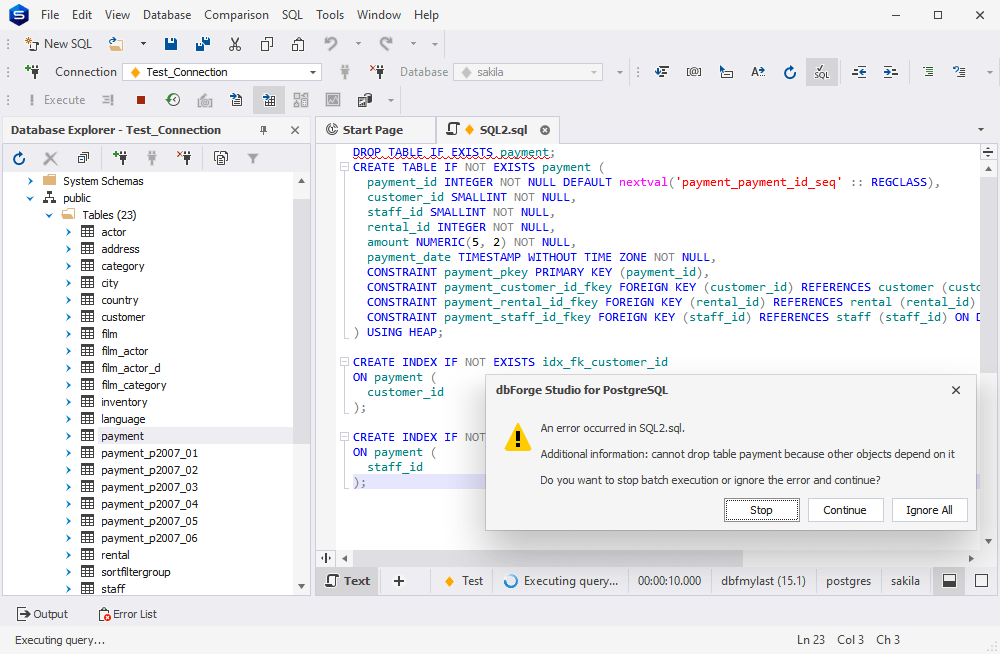1000x654 pixels.
Task: Refresh the Database Explorer
Action: point(17,157)
